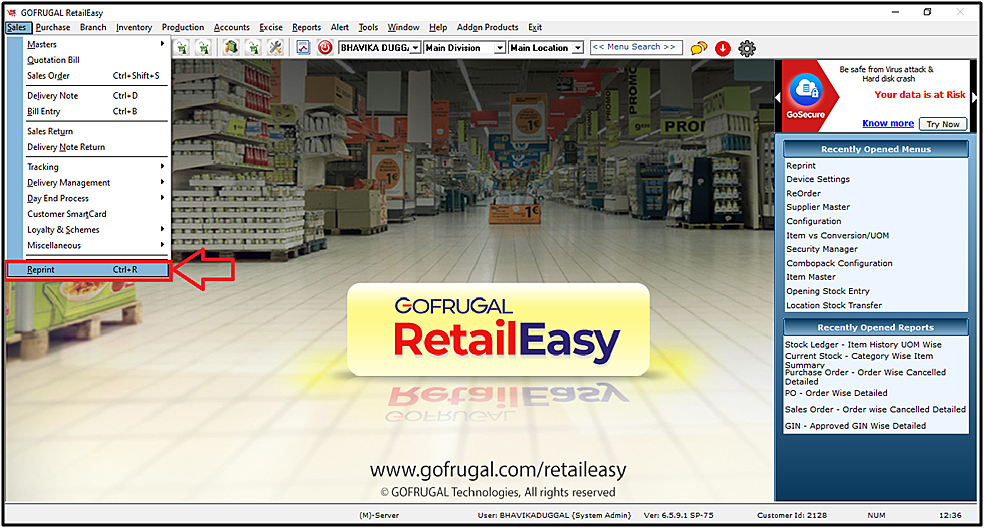Viewport: 984px width, 528px height.
Task: Click Exit in the menu bar
Action: pyautogui.click(x=535, y=27)
